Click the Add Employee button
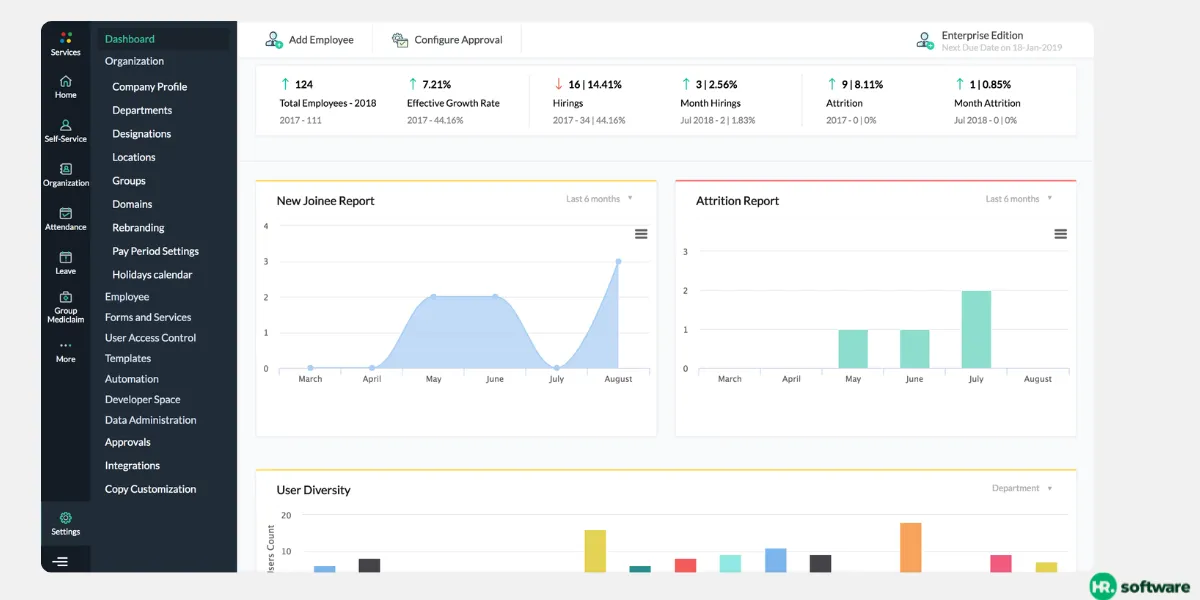Viewport: 1200px width, 600px height. pyautogui.click(x=309, y=40)
